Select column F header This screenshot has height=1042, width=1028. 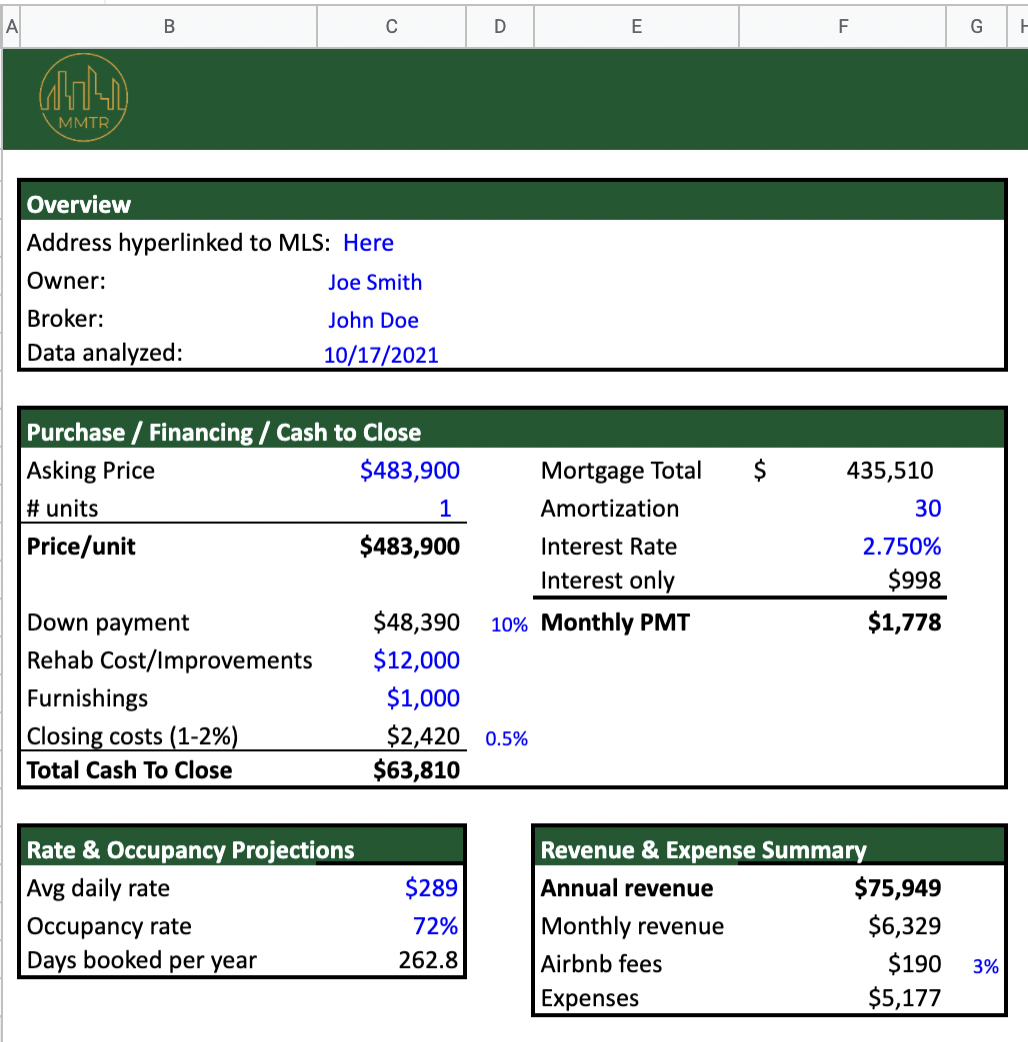coord(842,27)
